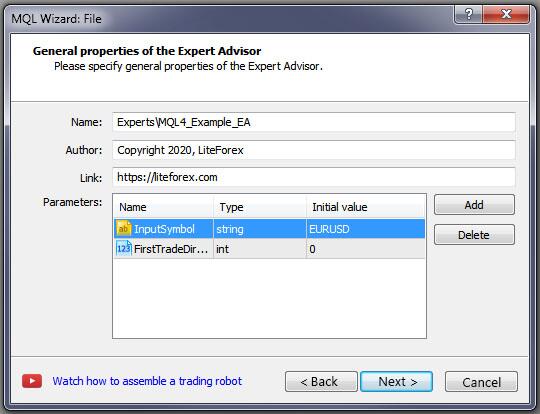Focus the Name input field
Viewport: 540px width, 414px height.
(x=314, y=122)
